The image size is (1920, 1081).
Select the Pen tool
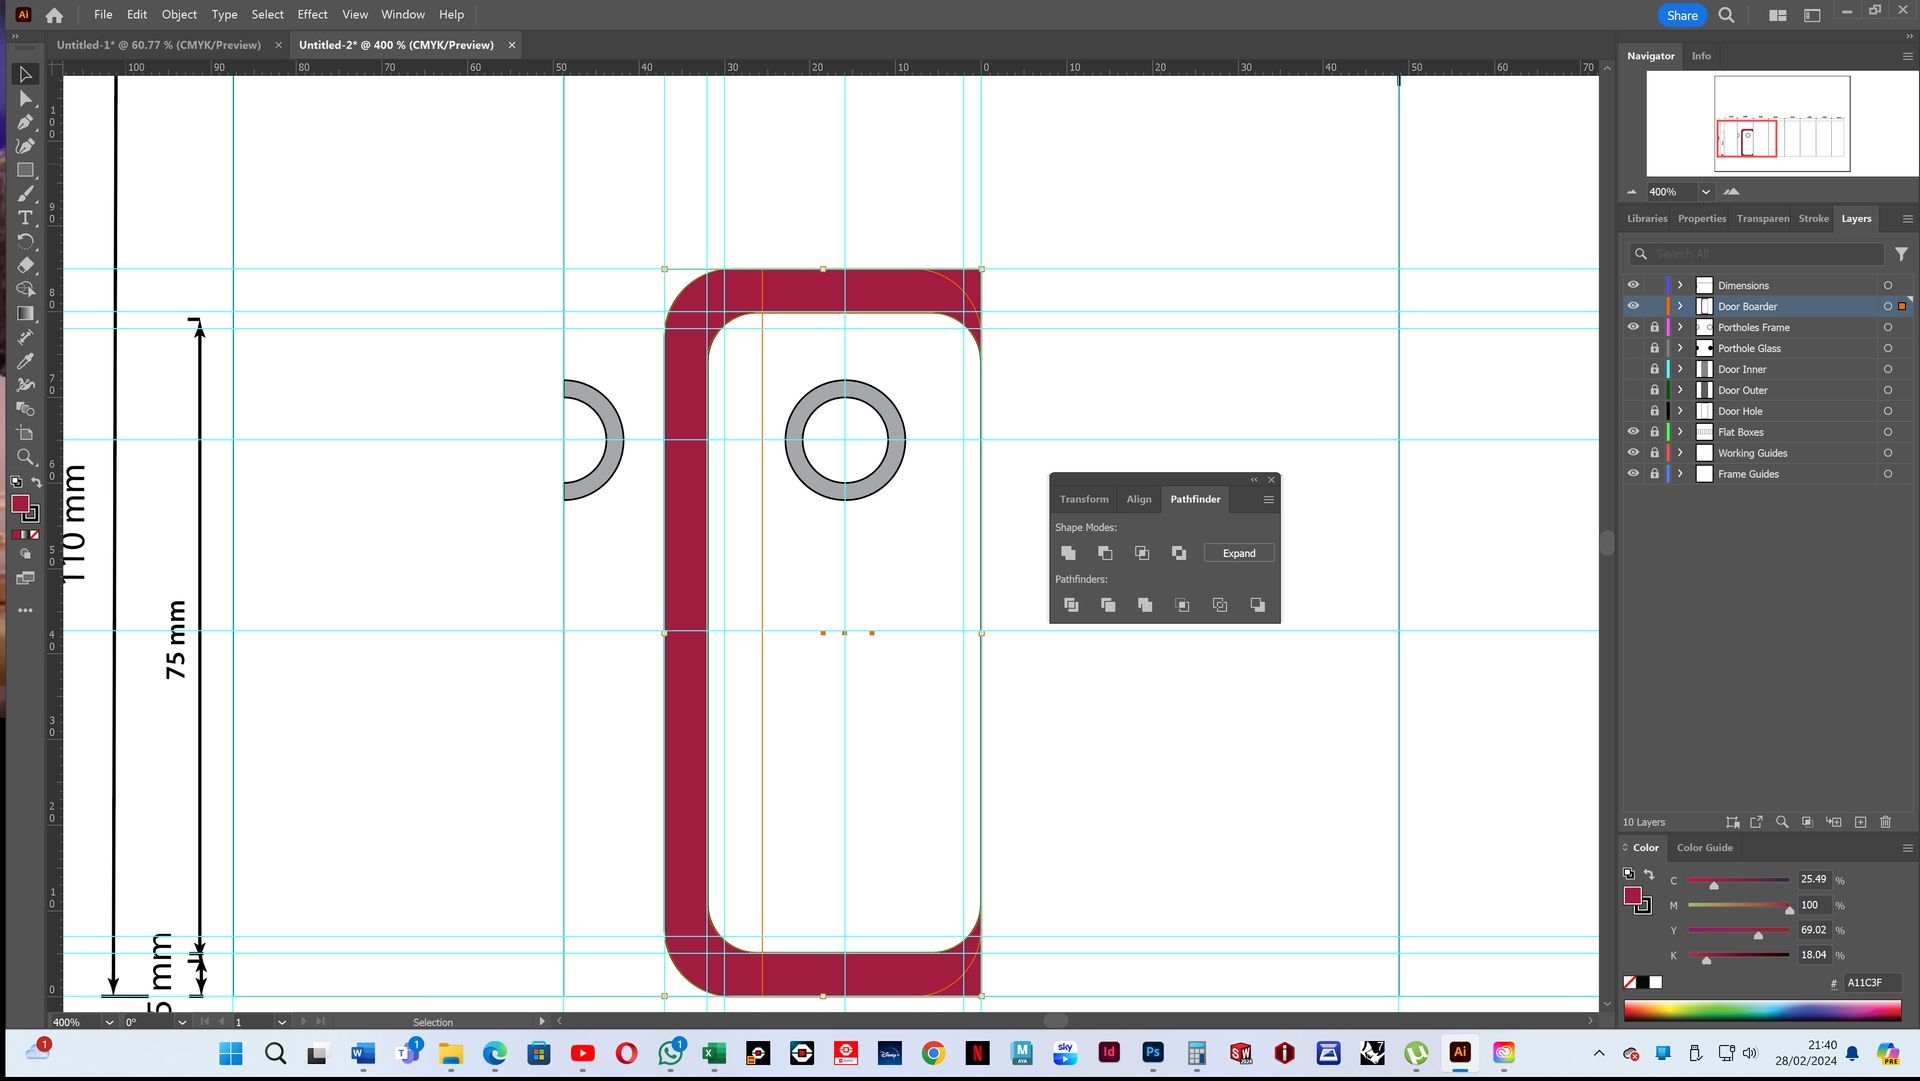(25, 122)
